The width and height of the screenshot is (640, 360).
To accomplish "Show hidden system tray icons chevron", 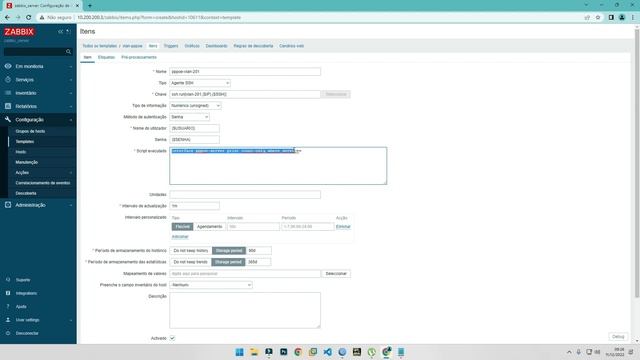I will point(569,352).
